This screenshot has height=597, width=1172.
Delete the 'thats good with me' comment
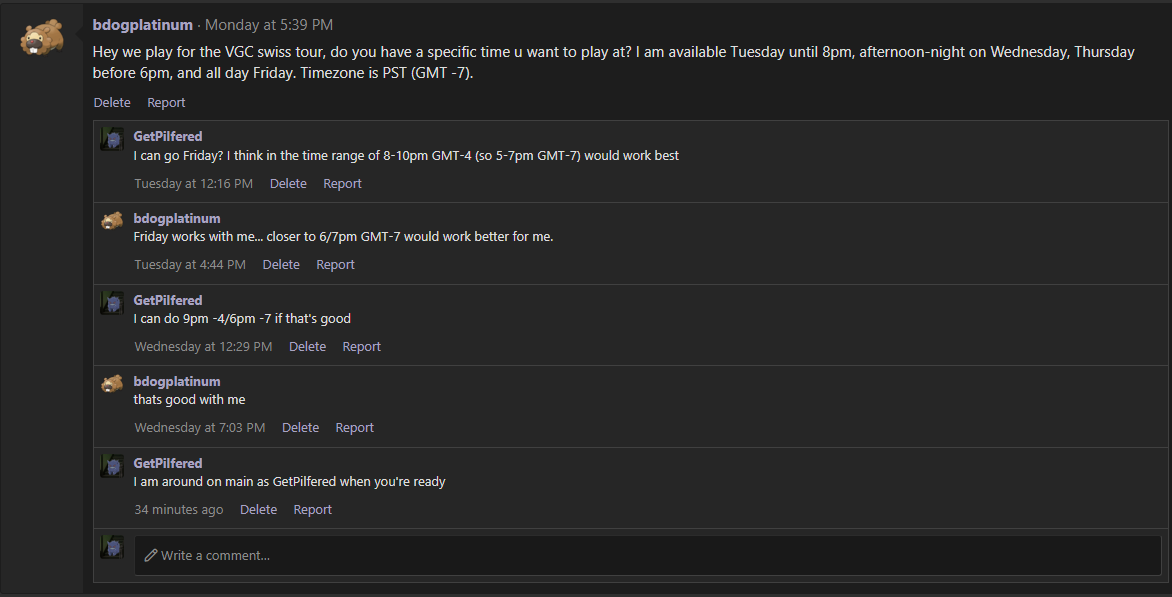coord(300,427)
